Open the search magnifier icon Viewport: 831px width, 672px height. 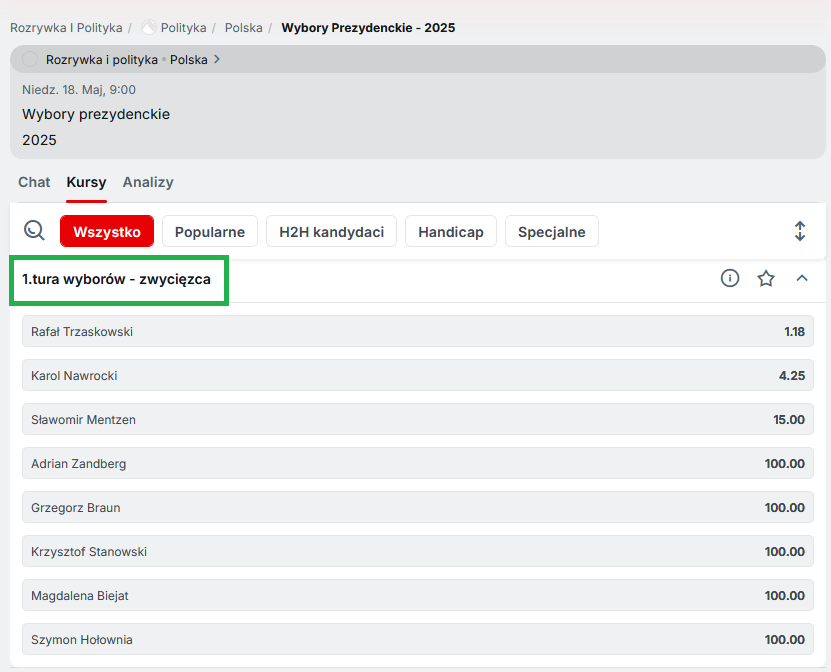34,231
